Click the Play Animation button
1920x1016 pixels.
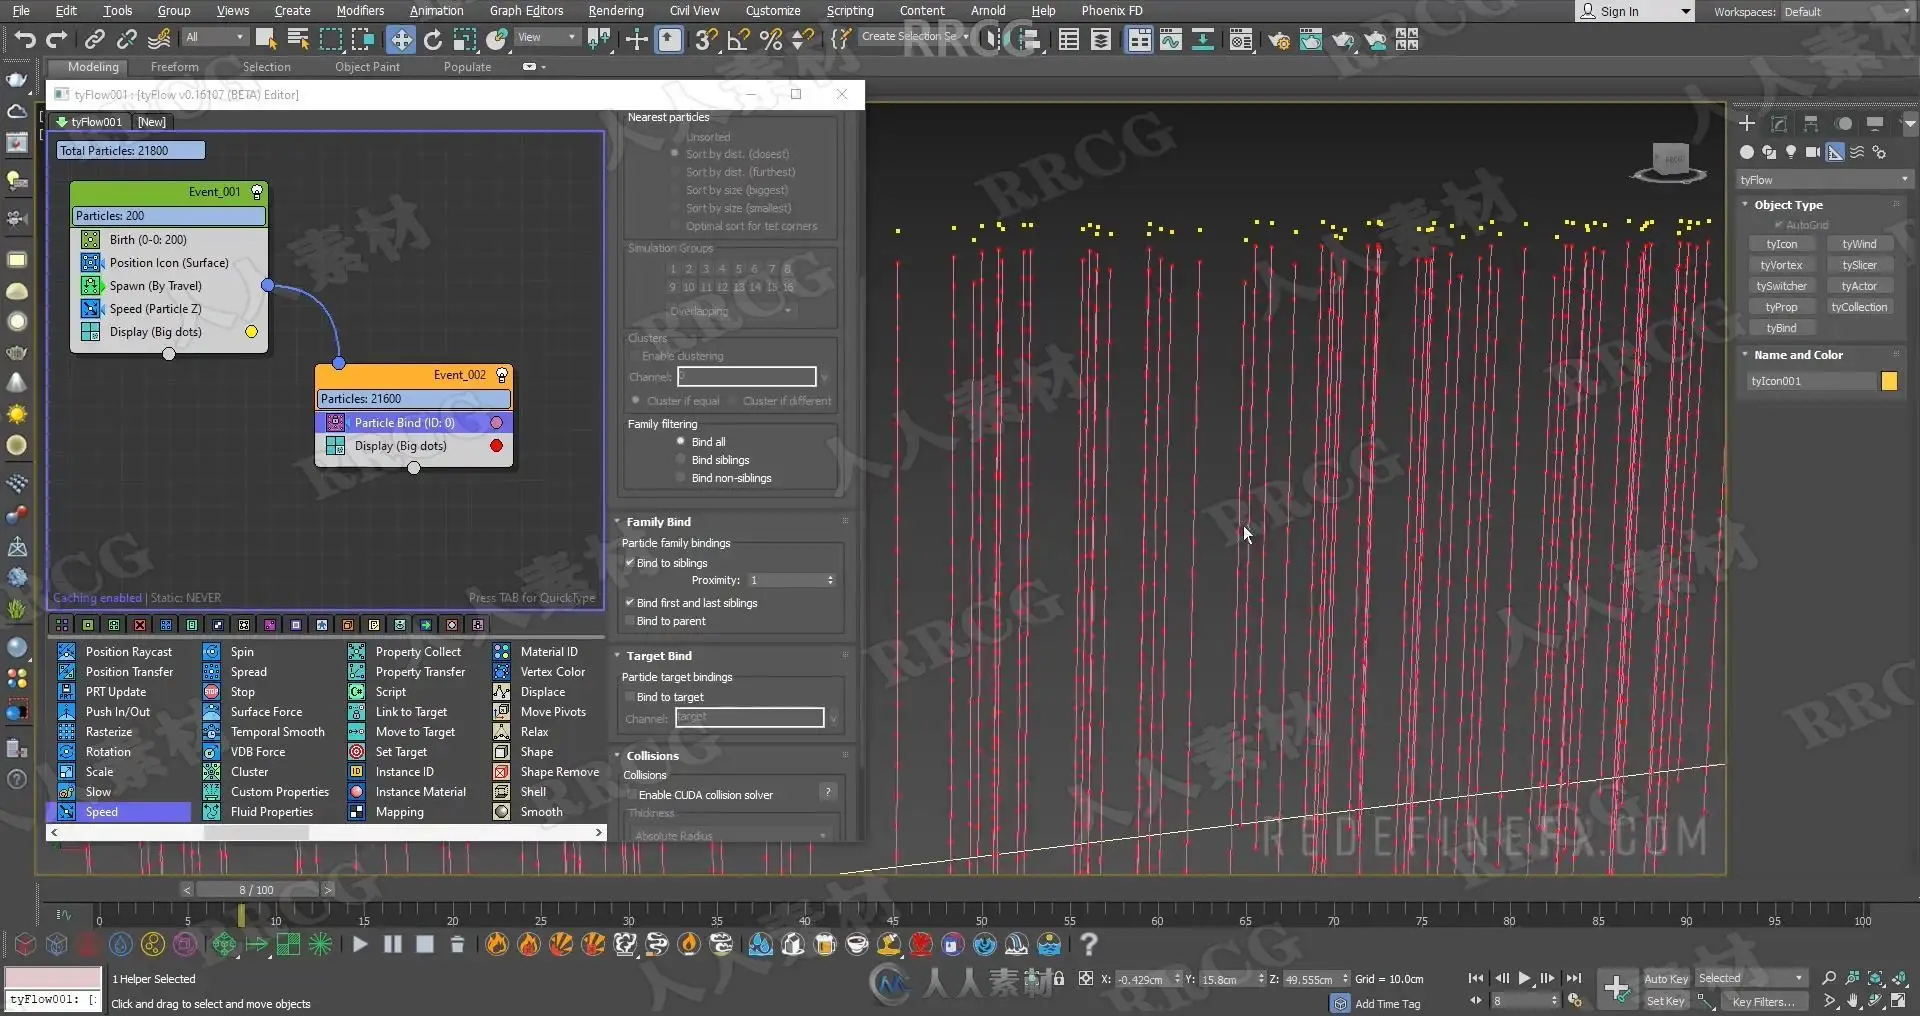(1524, 978)
